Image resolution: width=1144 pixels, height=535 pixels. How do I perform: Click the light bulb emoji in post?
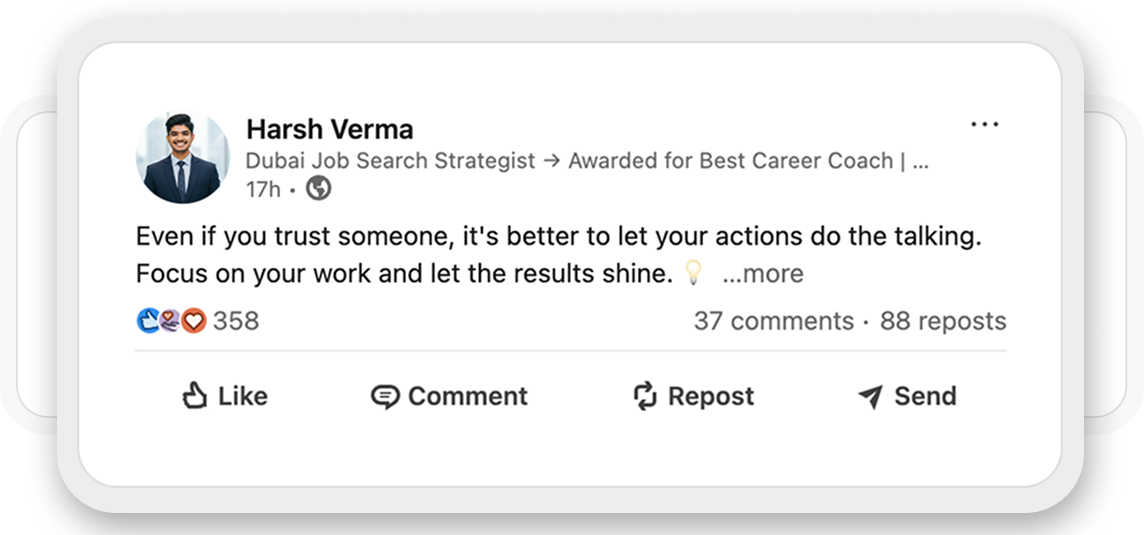[693, 274]
